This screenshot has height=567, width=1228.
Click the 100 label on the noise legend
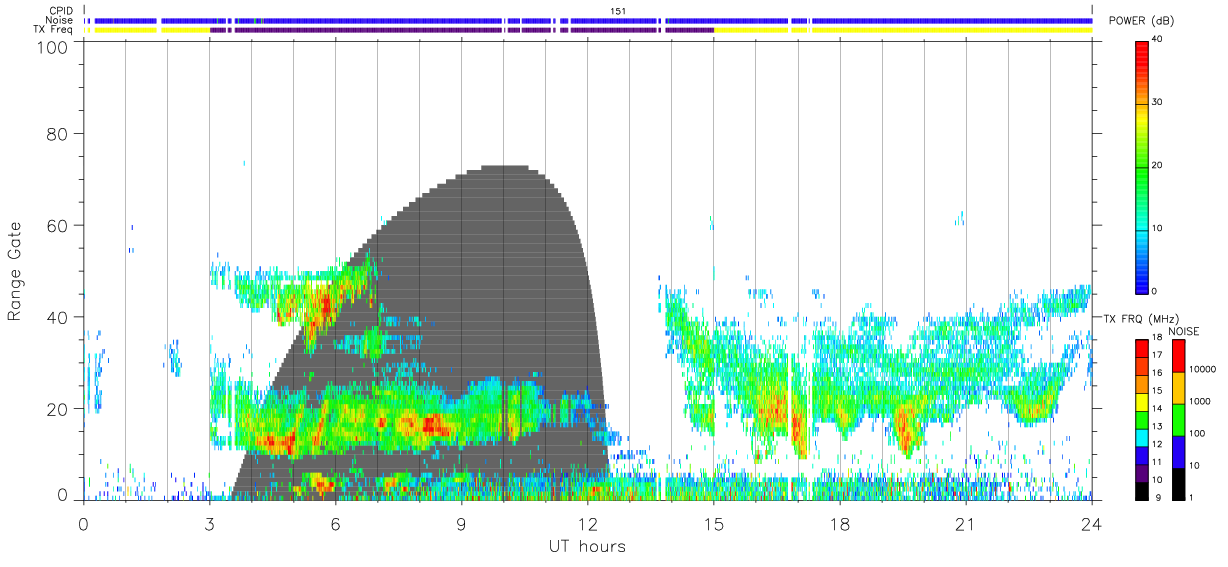pos(1196,433)
